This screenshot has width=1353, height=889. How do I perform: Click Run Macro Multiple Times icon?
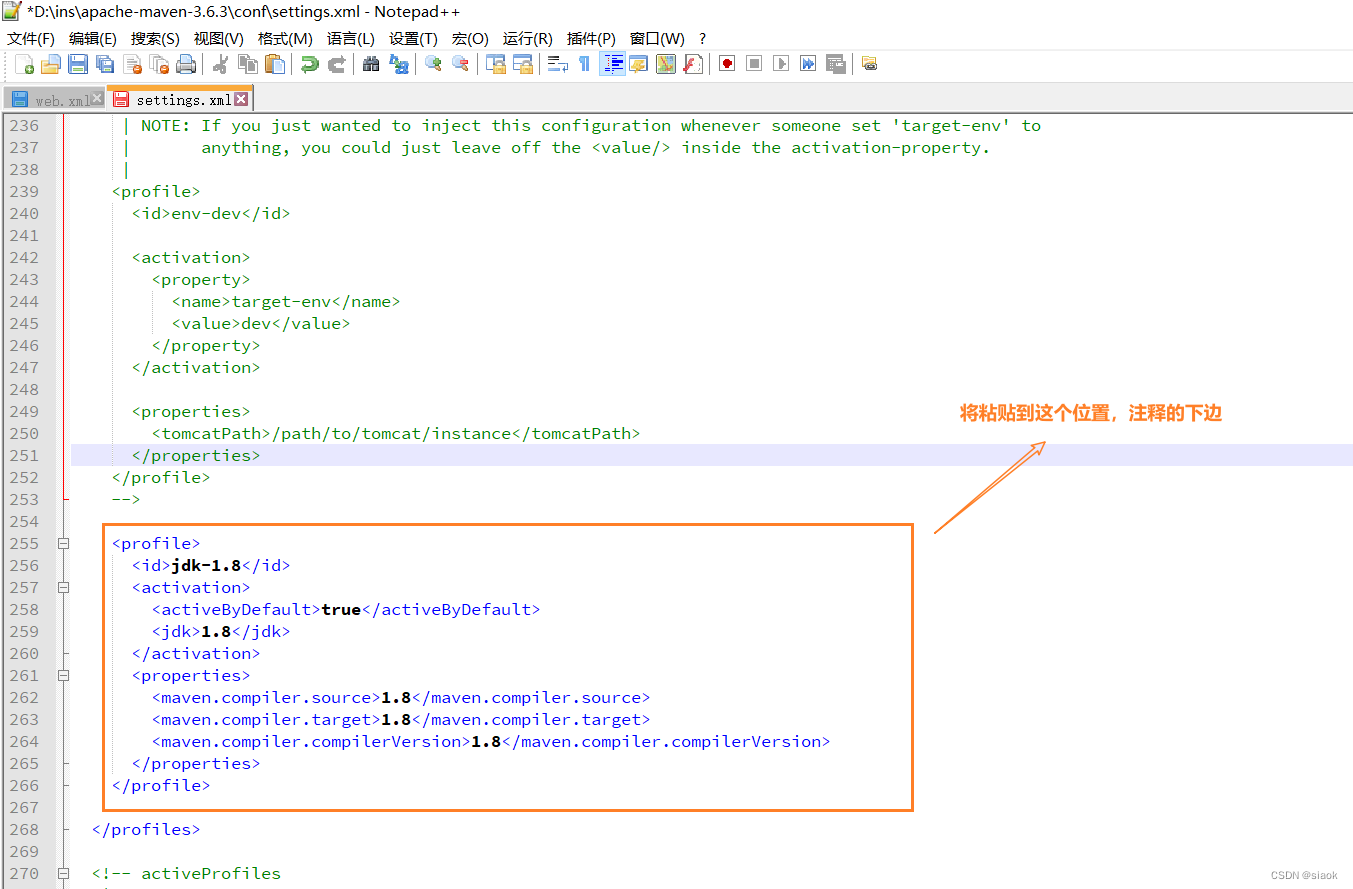pos(808,64)
